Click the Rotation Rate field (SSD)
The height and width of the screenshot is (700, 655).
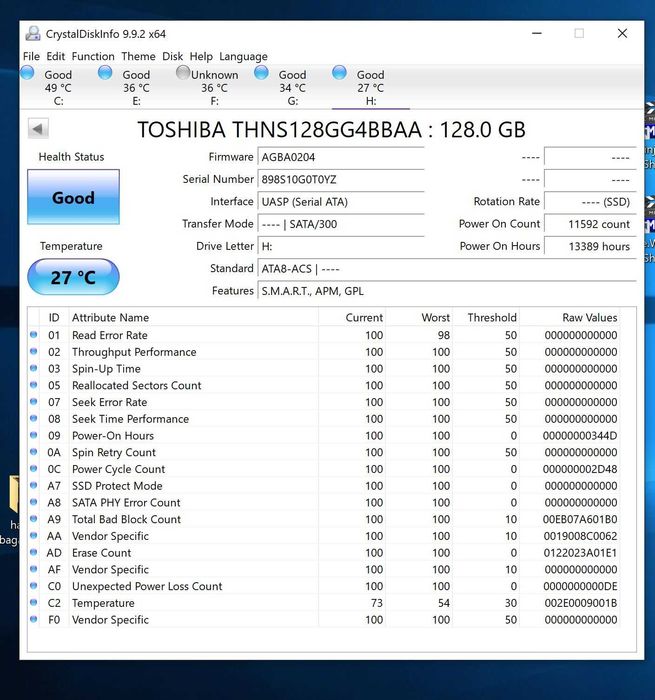590,202
